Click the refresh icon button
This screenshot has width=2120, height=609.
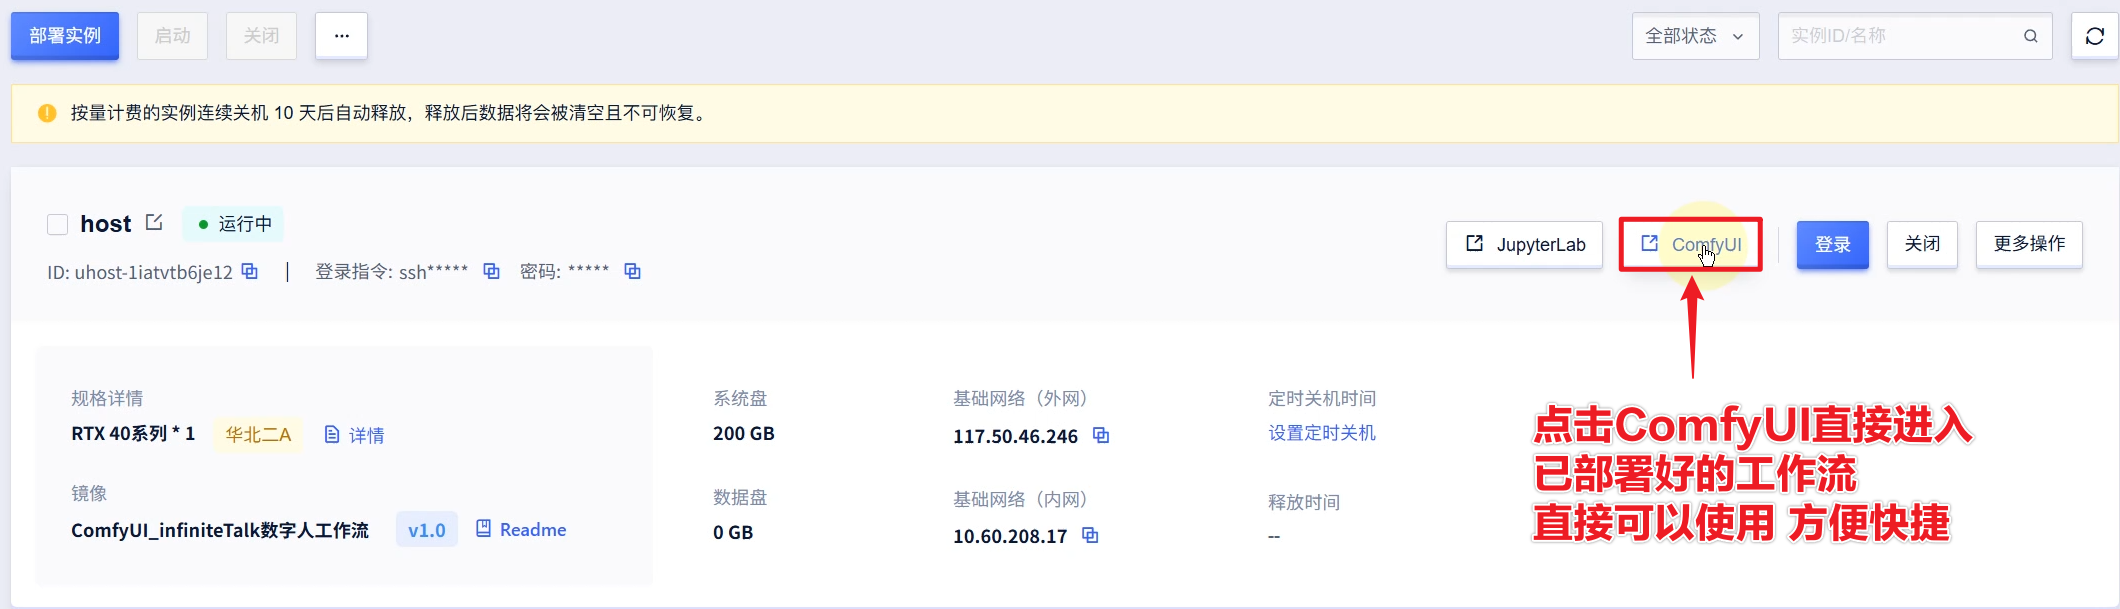click(x=2094, y=36)
